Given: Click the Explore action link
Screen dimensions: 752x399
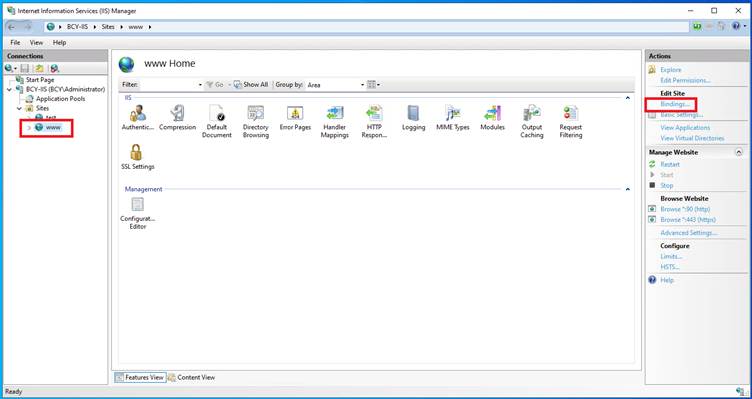Looking at the screenshot, I should [670, 70].
